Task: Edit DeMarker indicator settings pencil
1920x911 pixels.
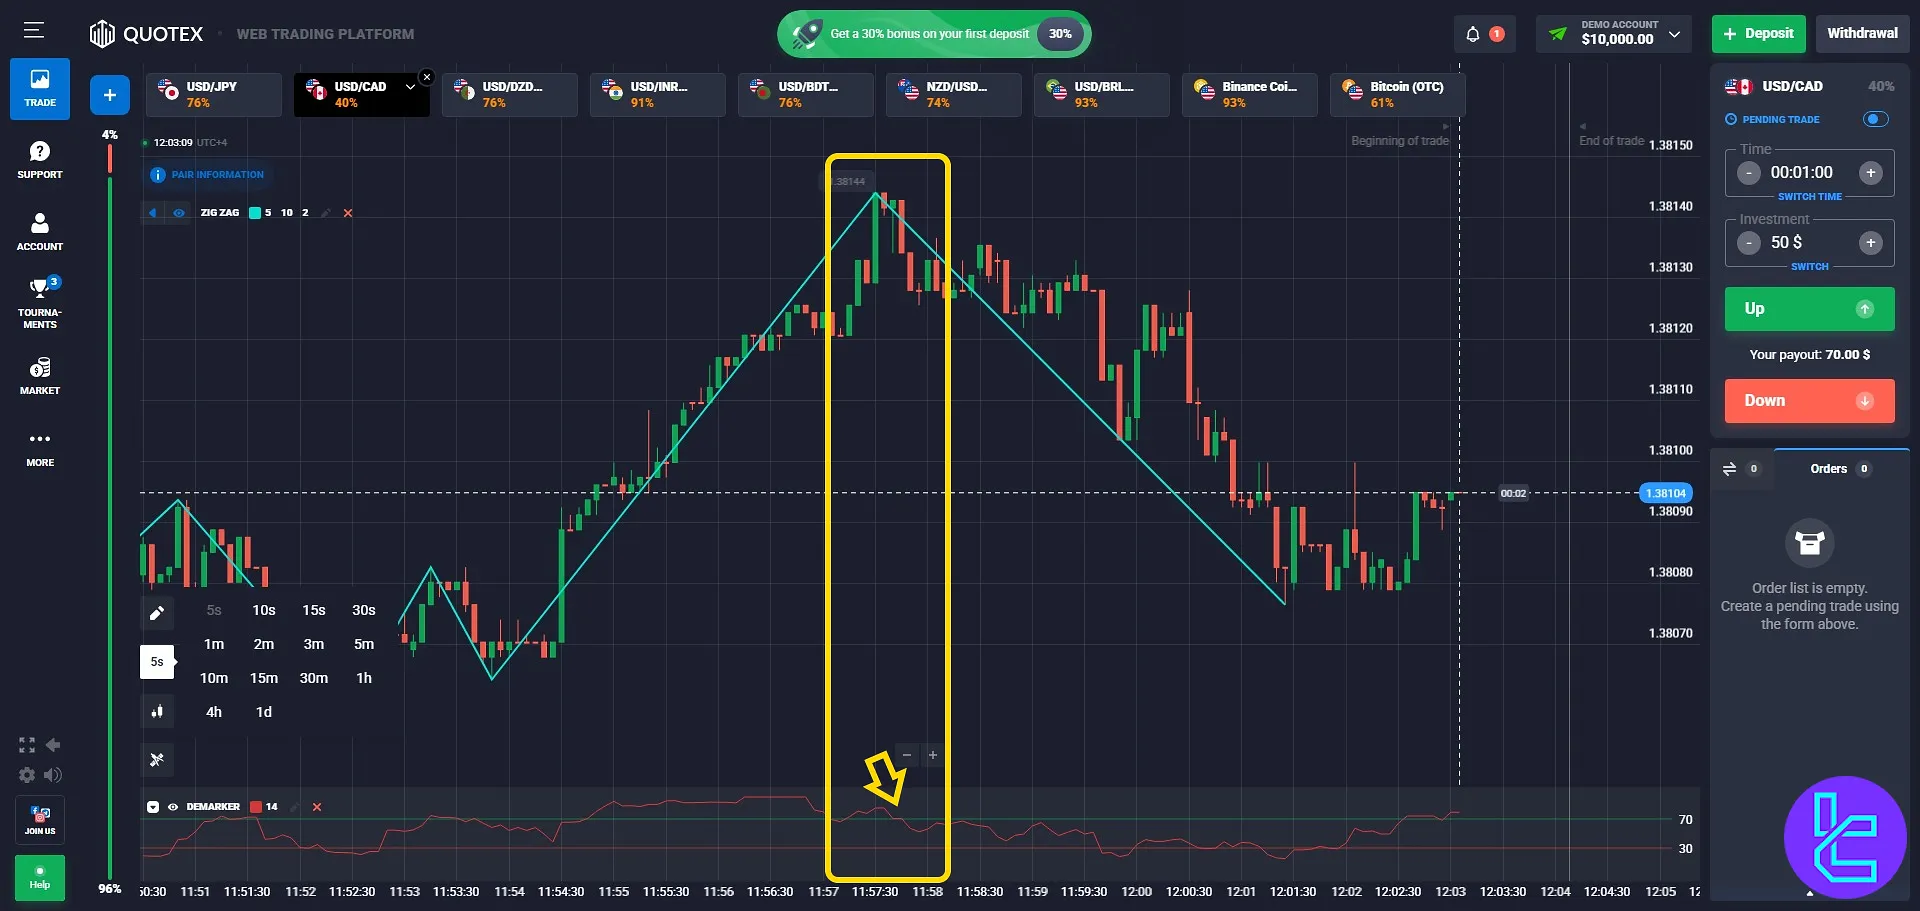Action: [x=295, y=807]
